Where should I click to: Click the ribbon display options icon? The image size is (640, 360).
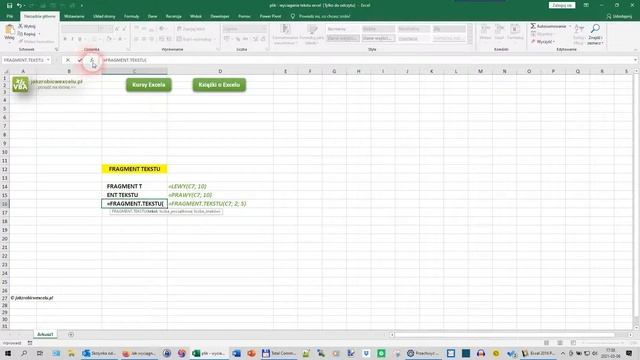tap(586, 5)
